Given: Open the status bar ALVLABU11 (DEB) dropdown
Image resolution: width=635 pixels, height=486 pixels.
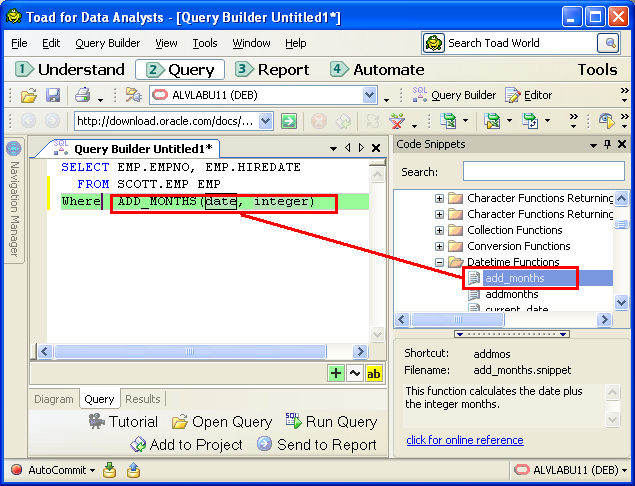Looking at the screenshot, I should 624,471.
